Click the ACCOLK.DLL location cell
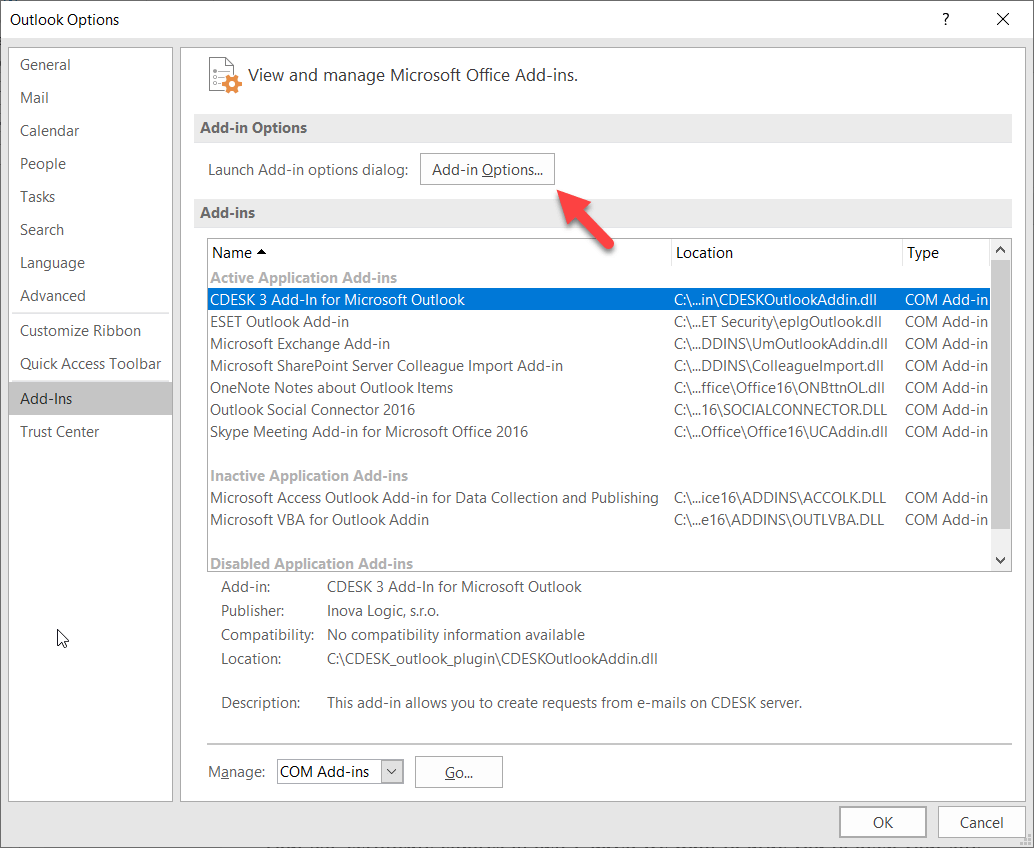The height and width of the screenshot is (848, 1034). tap(780, 497)
